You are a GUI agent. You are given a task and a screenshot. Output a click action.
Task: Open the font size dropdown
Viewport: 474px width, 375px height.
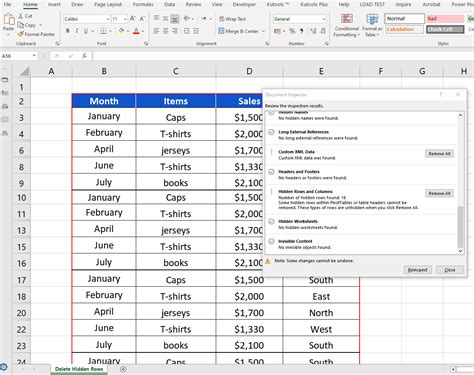pyautogui.click(x=125, y=19)
